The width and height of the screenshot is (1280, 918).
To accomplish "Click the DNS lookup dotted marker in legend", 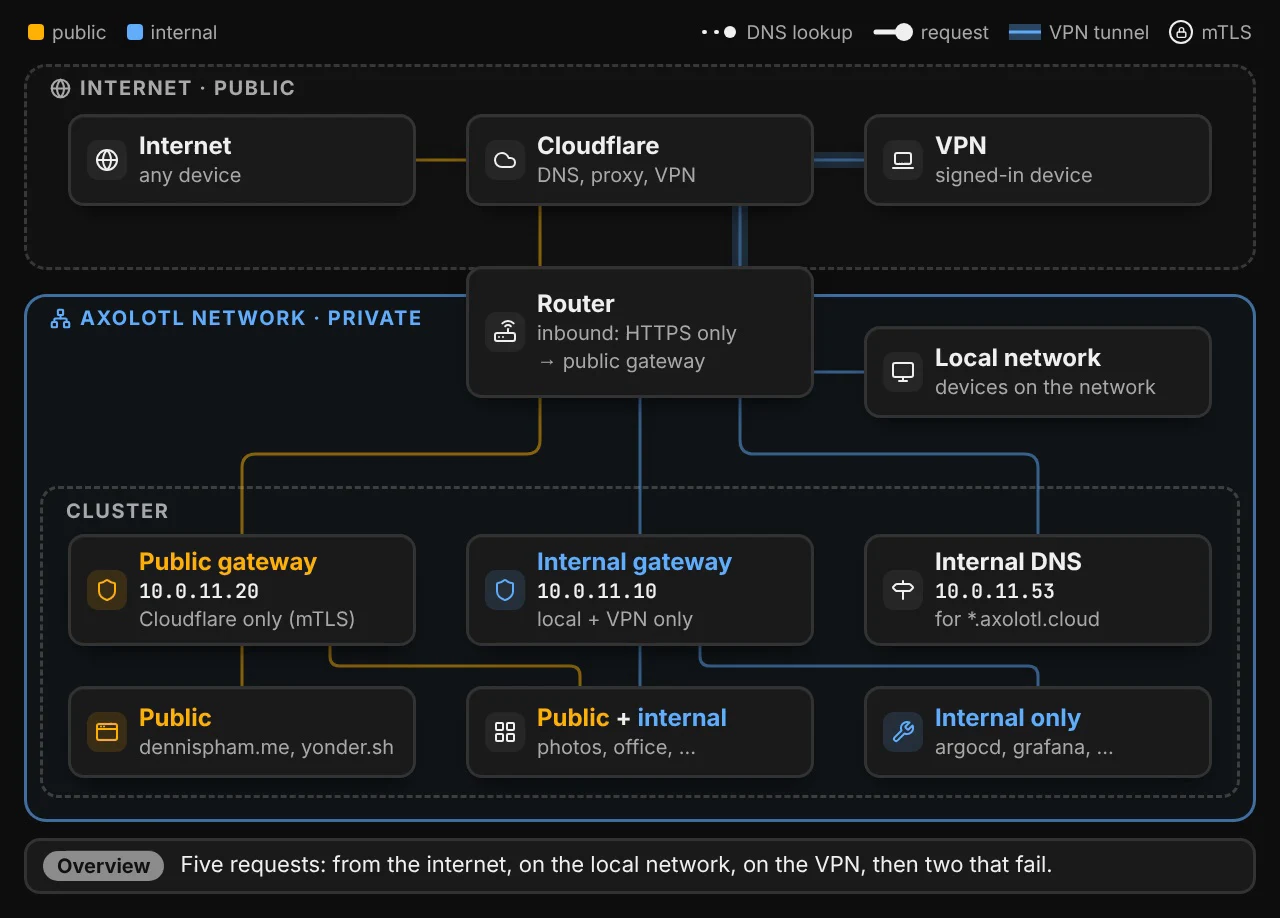I will (x=719, y=32).
